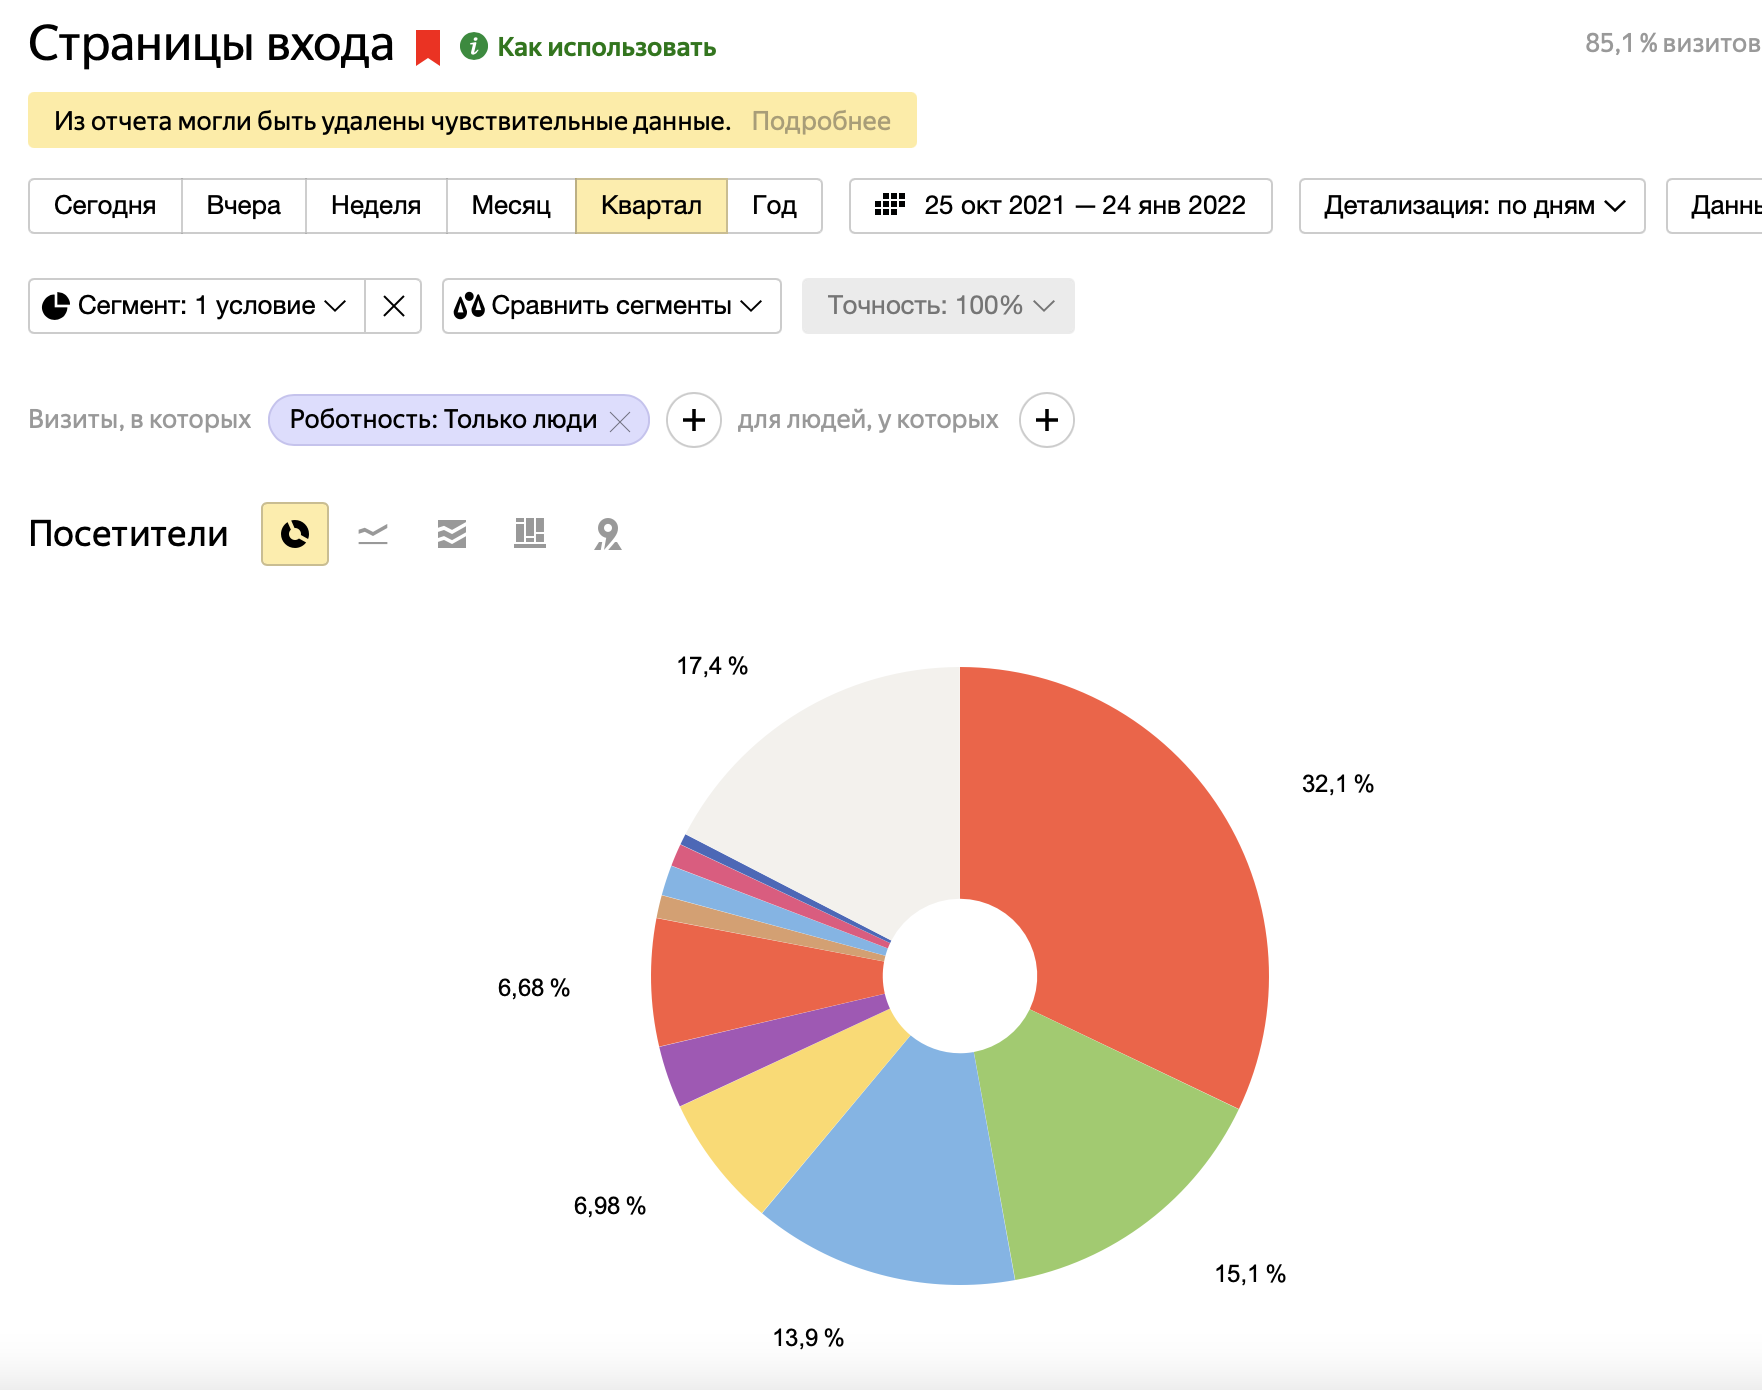Select the pie chart view icon
The height and width of the screenshot is (1390, 1762).
click(x=295, y=534)
